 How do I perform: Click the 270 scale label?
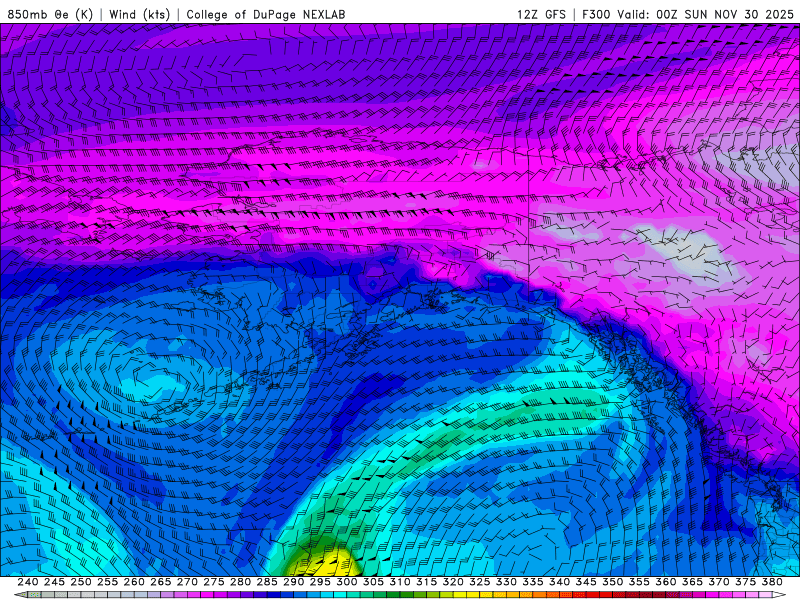[x=187, y=582]
